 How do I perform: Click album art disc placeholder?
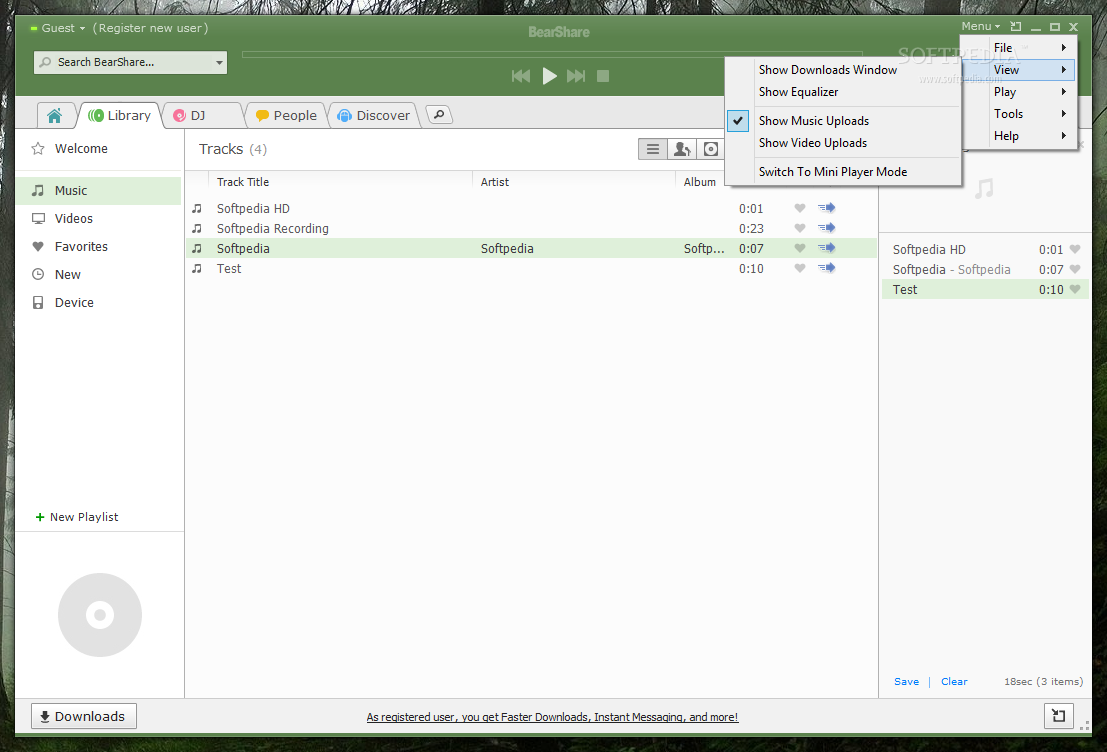100,615
